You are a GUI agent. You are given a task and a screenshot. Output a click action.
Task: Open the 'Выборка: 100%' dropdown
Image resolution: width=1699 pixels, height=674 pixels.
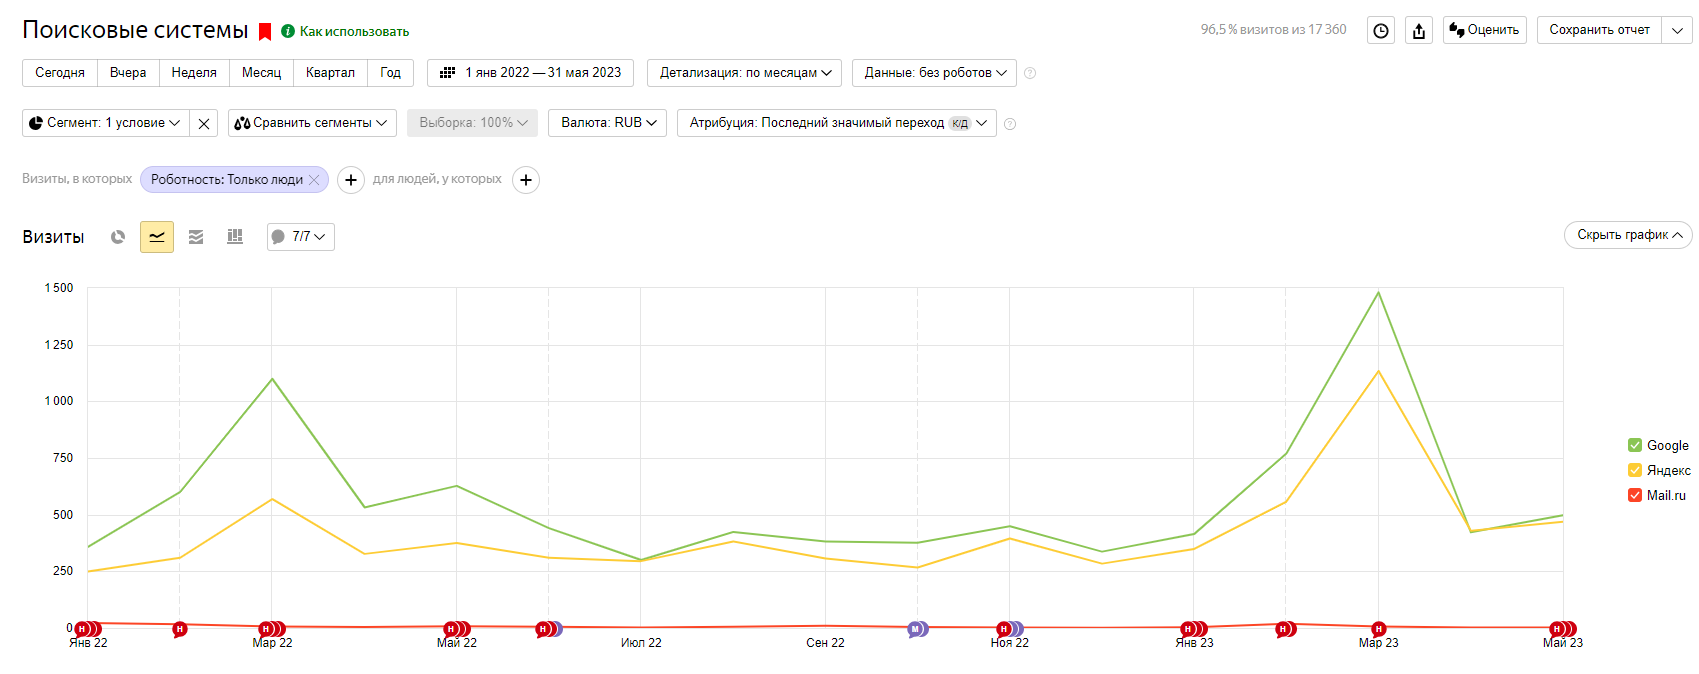pyautogui.click(x=473, y=123)
